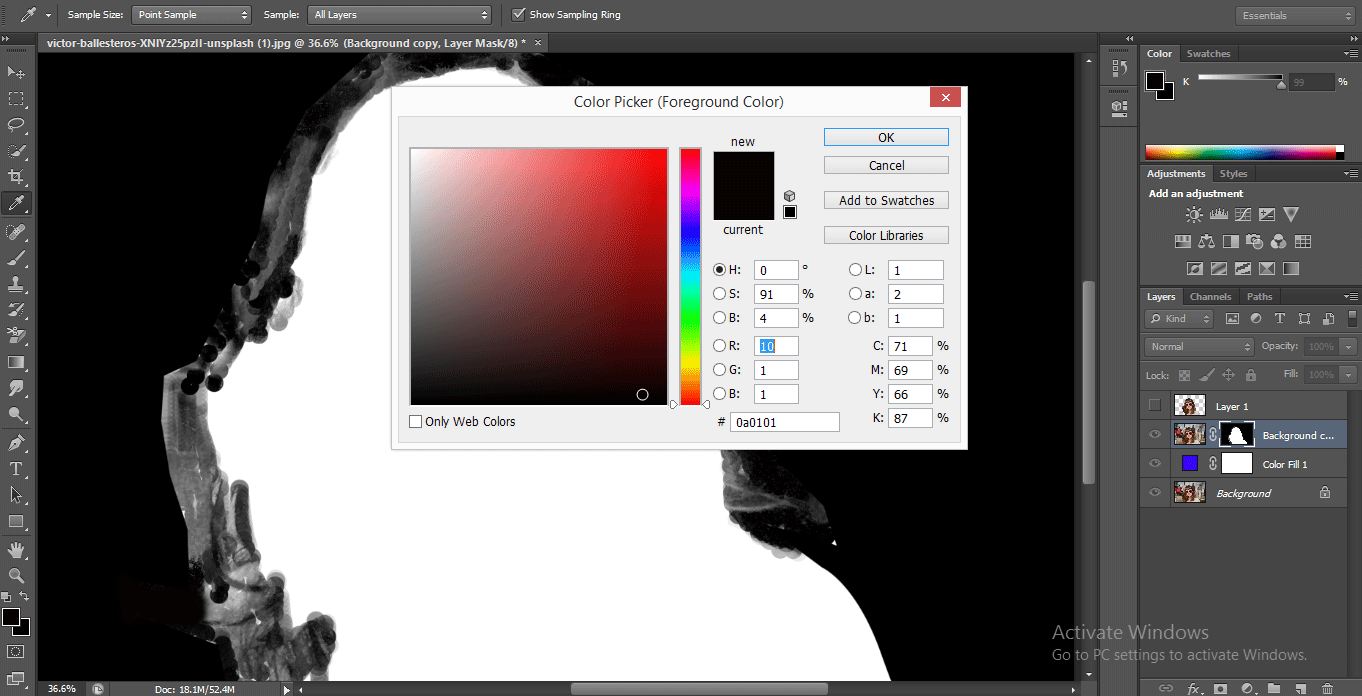Image resolution: width=1362 pixels, height=696 pixels.
Task: Select the Gradient tool
Action: point(17,362)
